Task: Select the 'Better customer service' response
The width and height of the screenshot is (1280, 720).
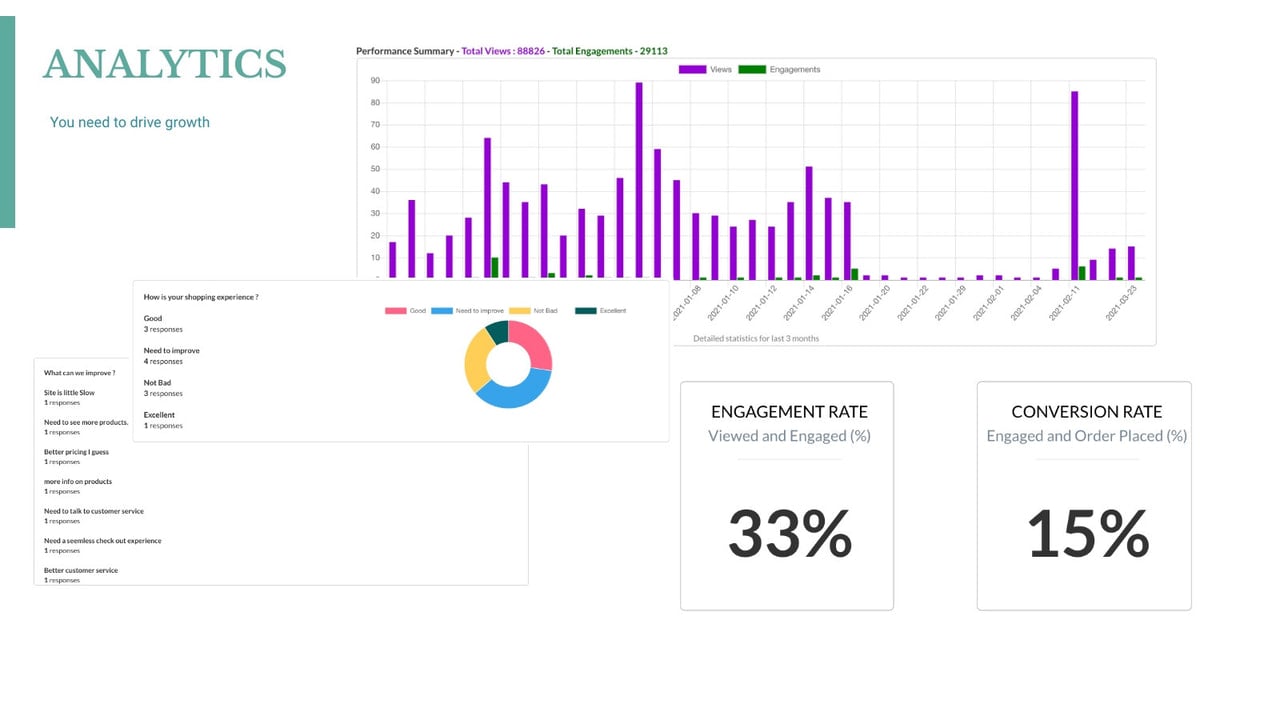Action: pos(81,575)
